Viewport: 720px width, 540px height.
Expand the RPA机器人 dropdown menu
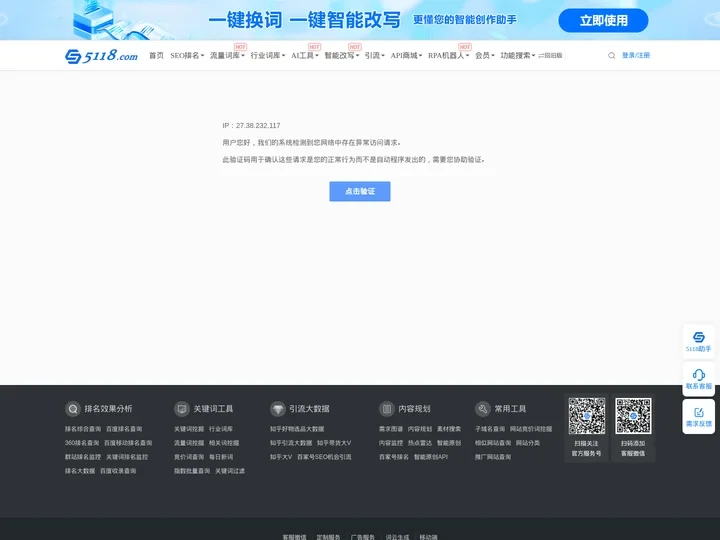click(x=448, y=56)
